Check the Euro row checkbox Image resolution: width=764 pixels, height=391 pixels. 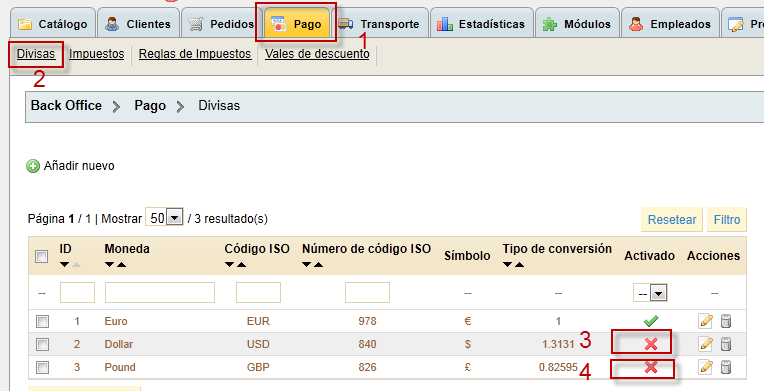click(x=42, y=321)
